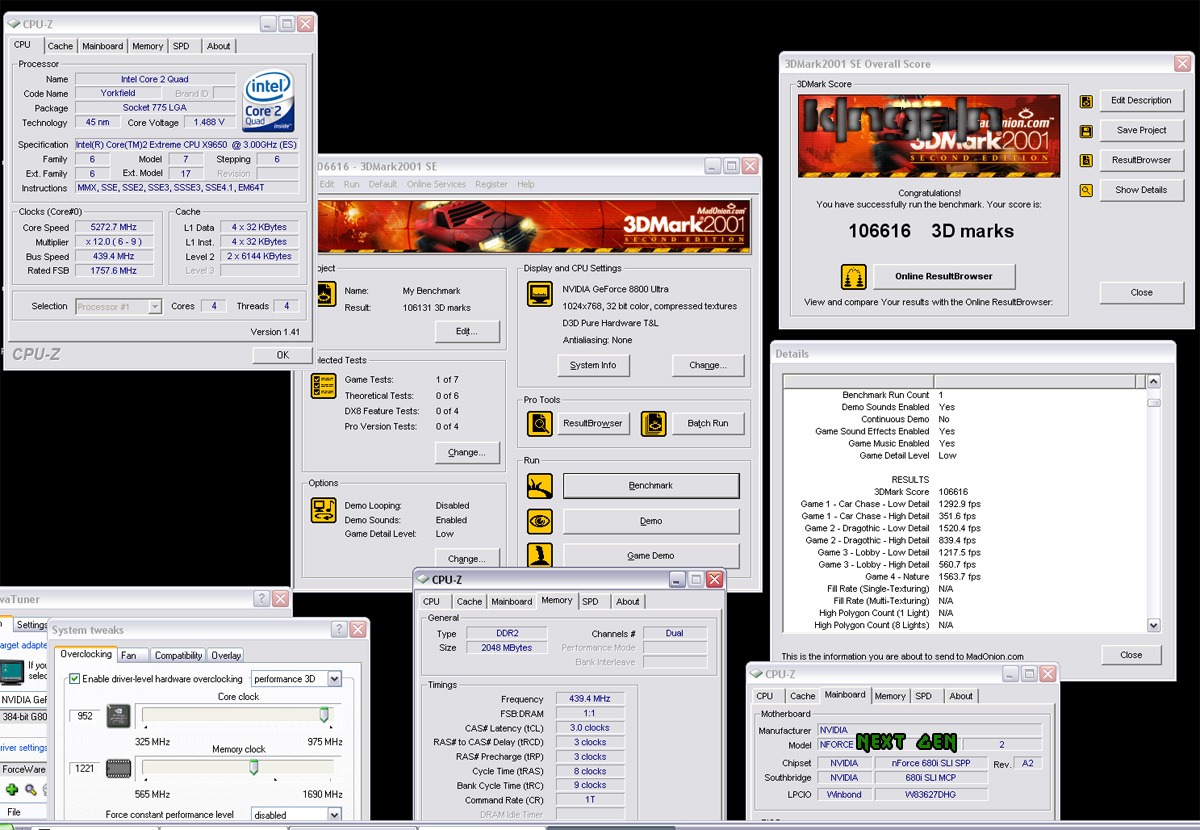Click the Core clock value field showing 952
Screen dimensions: 1200x830
pyautogui.click(x=84, y=716)
